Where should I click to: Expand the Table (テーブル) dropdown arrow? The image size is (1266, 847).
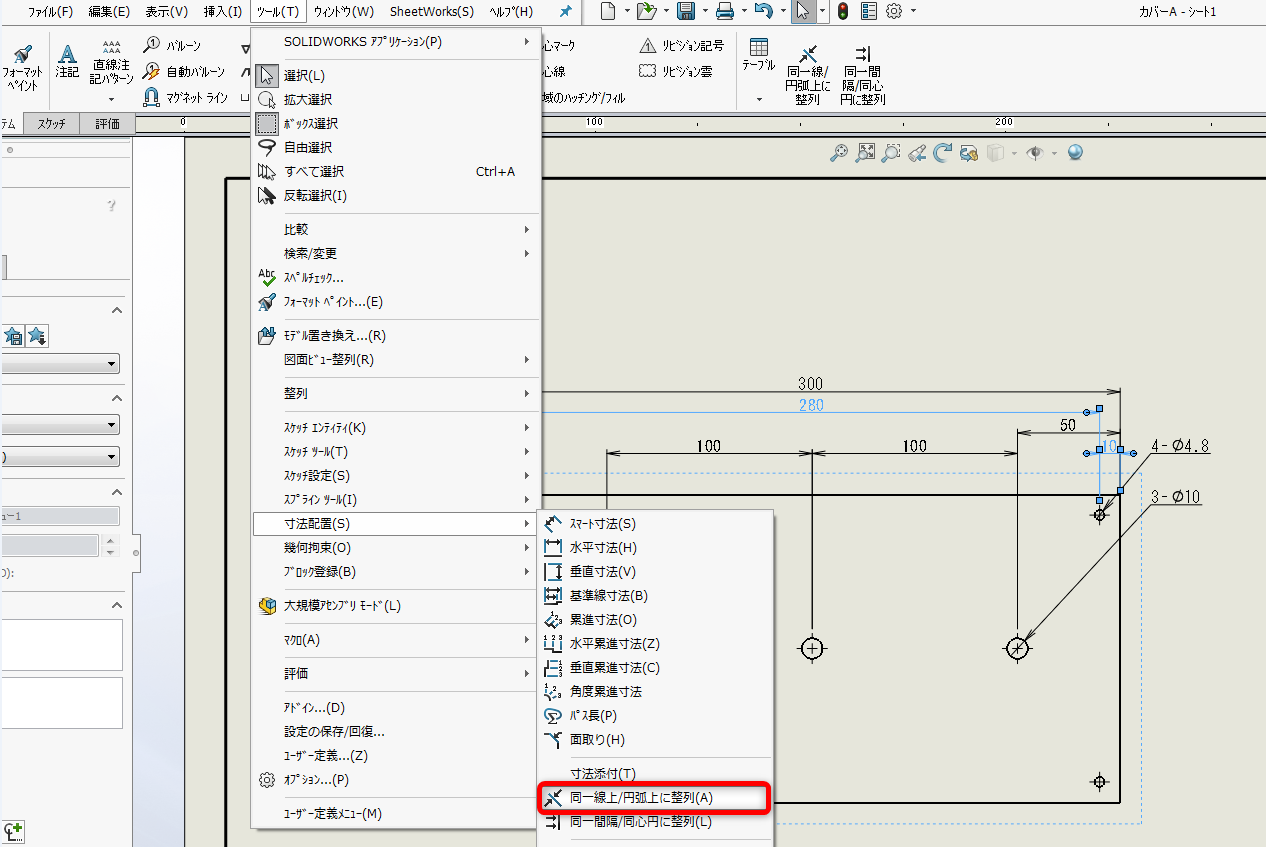(759, 99)
